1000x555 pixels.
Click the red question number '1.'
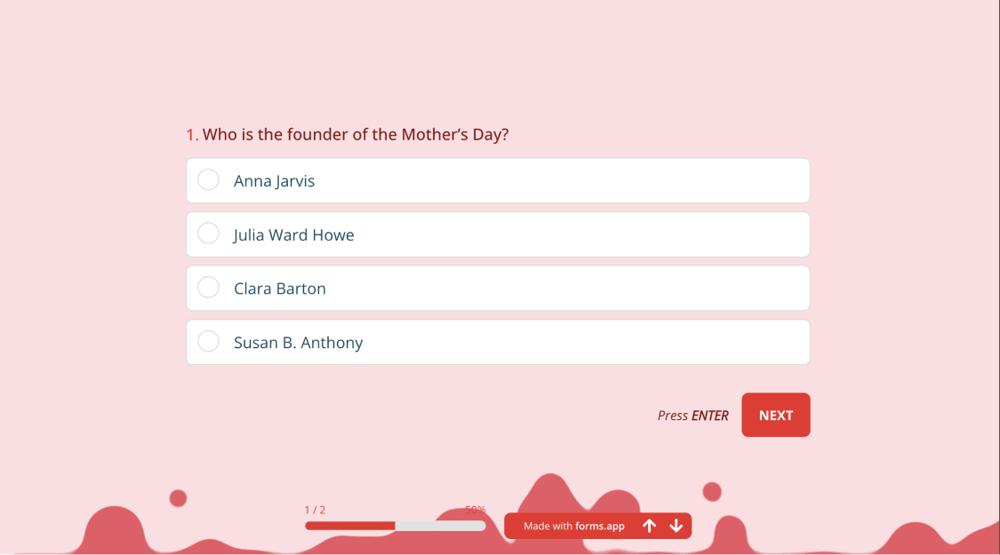pyautogui.click(x=192, y=134)
